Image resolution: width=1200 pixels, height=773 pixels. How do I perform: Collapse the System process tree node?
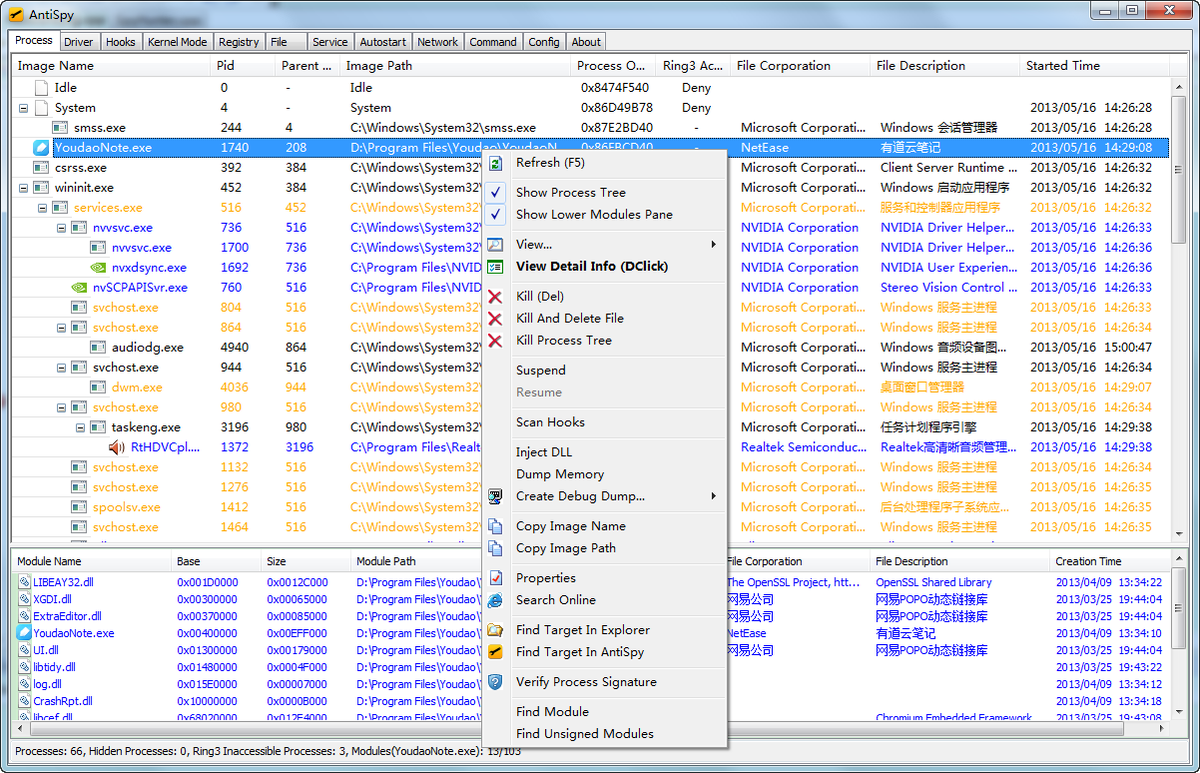(x=23, y=108)
